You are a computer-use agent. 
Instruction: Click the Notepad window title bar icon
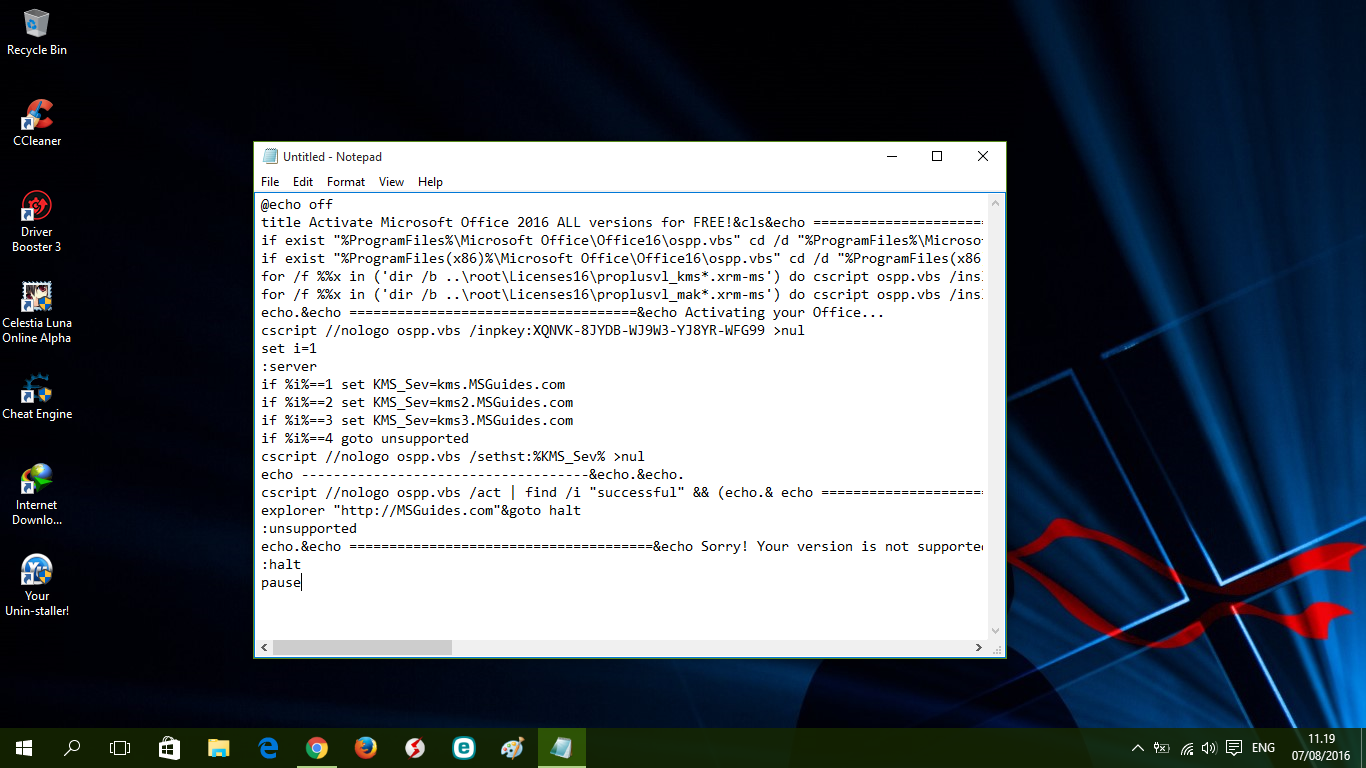click(270, 156)
